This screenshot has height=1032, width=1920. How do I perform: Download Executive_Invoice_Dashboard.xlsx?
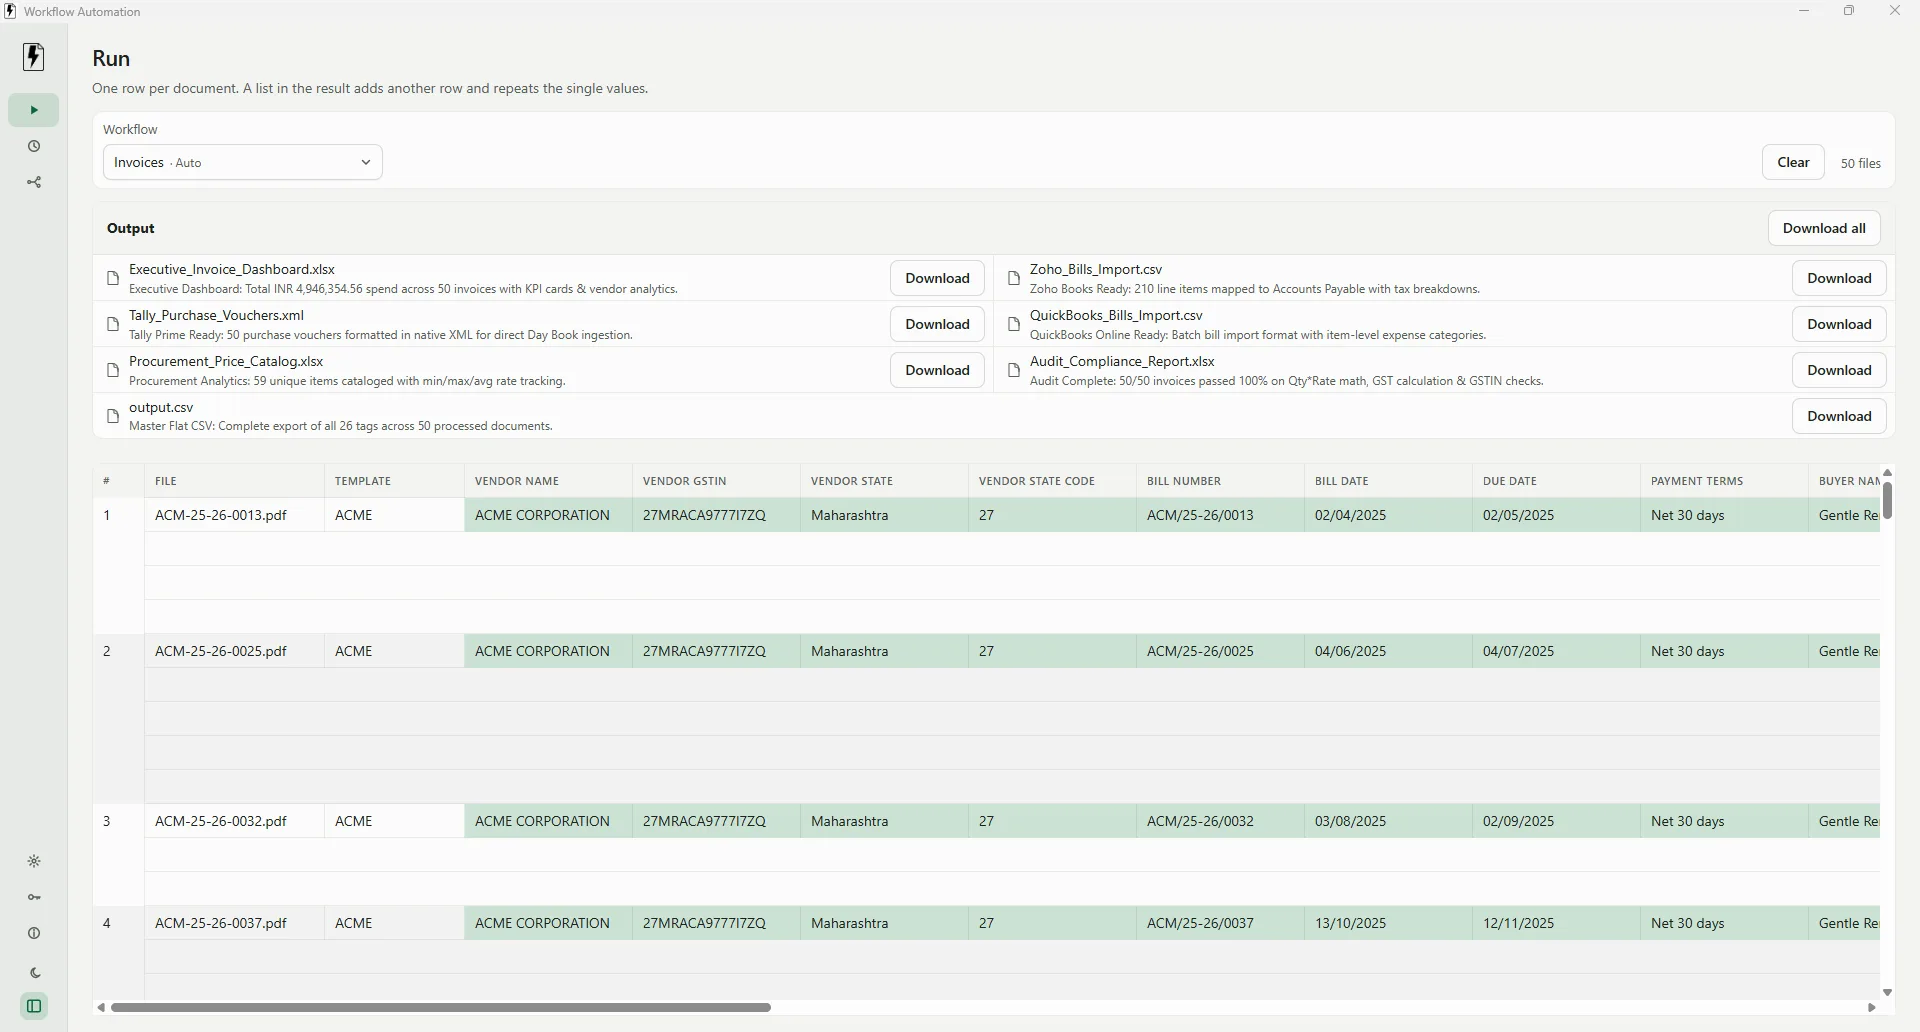[937, 278]
